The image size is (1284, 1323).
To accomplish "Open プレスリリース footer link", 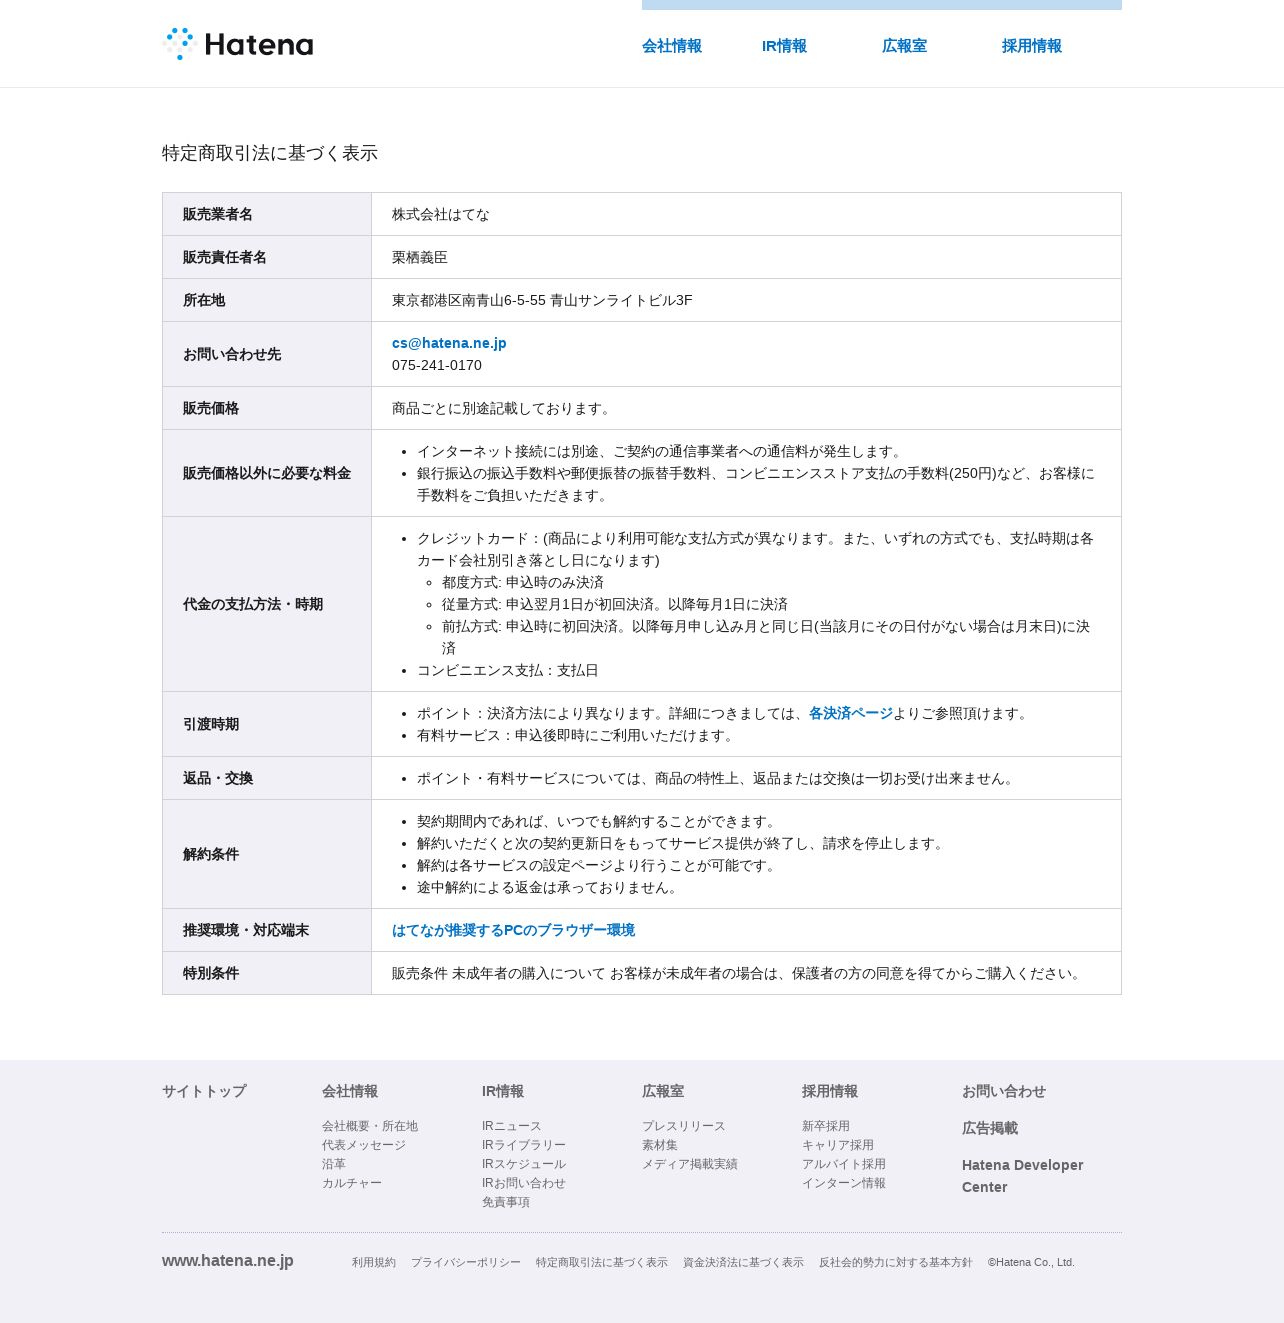I will tap(684, 1126).
